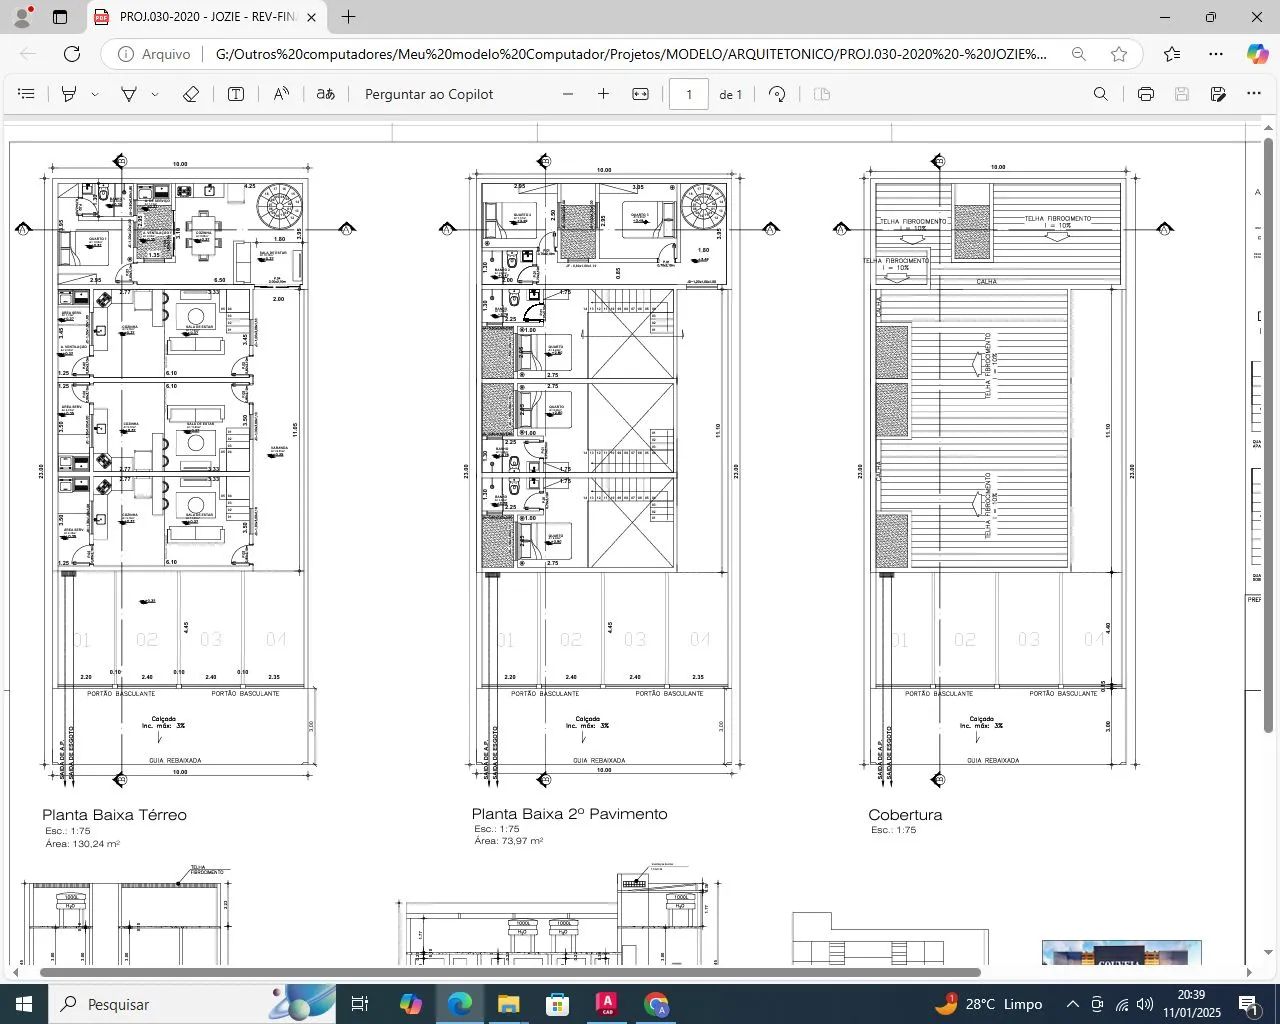Open the translate tool

tap(326, 94)
